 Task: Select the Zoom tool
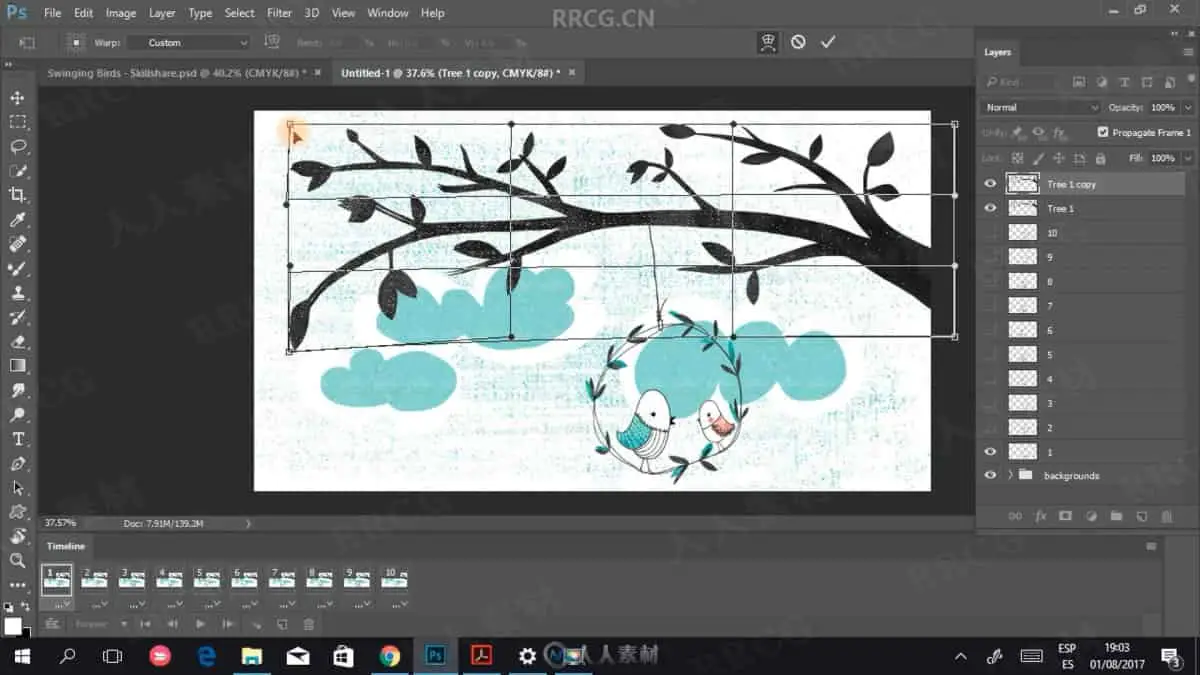(x=17, y=561)
